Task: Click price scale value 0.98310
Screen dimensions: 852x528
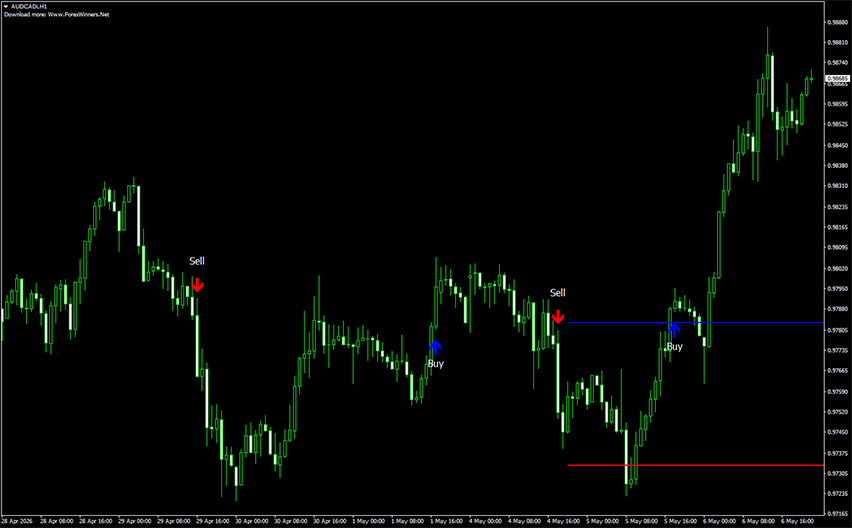Action: (838, 186)
